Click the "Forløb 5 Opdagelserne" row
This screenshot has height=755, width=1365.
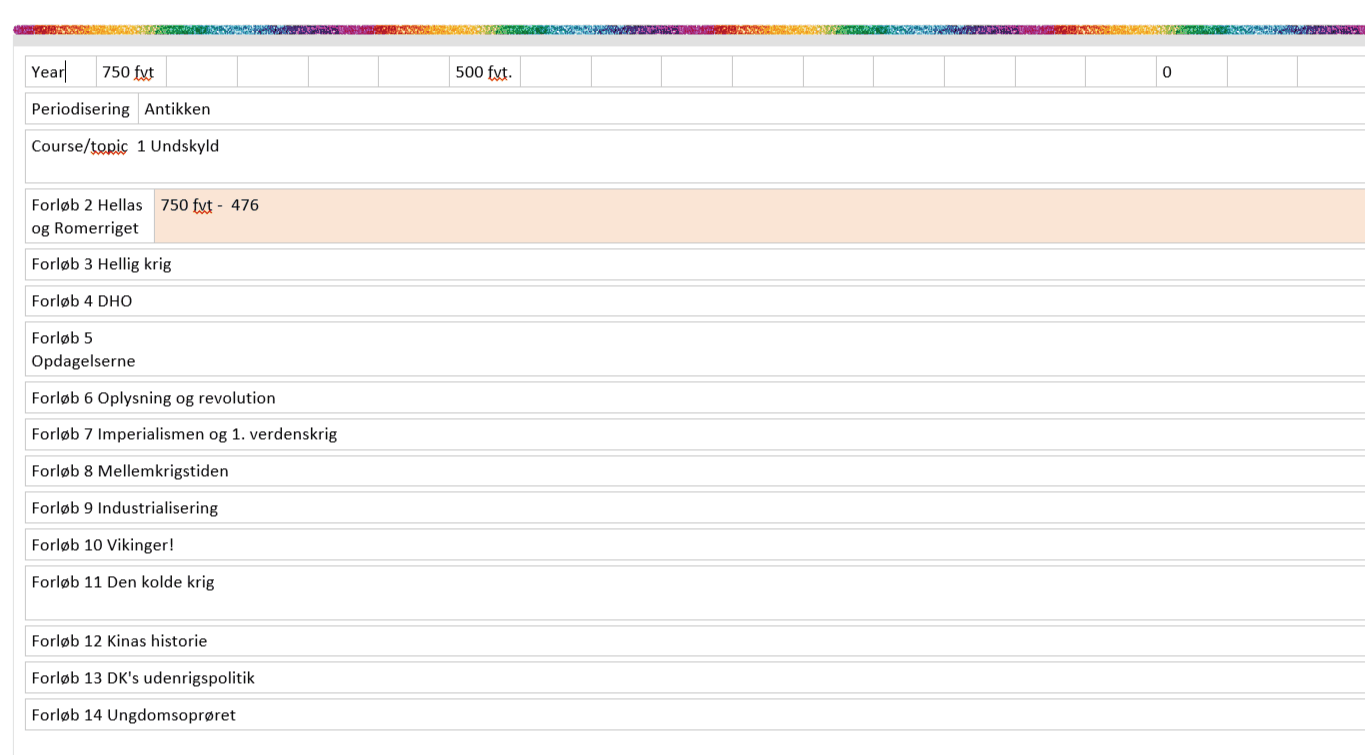[x=695, y=349]
